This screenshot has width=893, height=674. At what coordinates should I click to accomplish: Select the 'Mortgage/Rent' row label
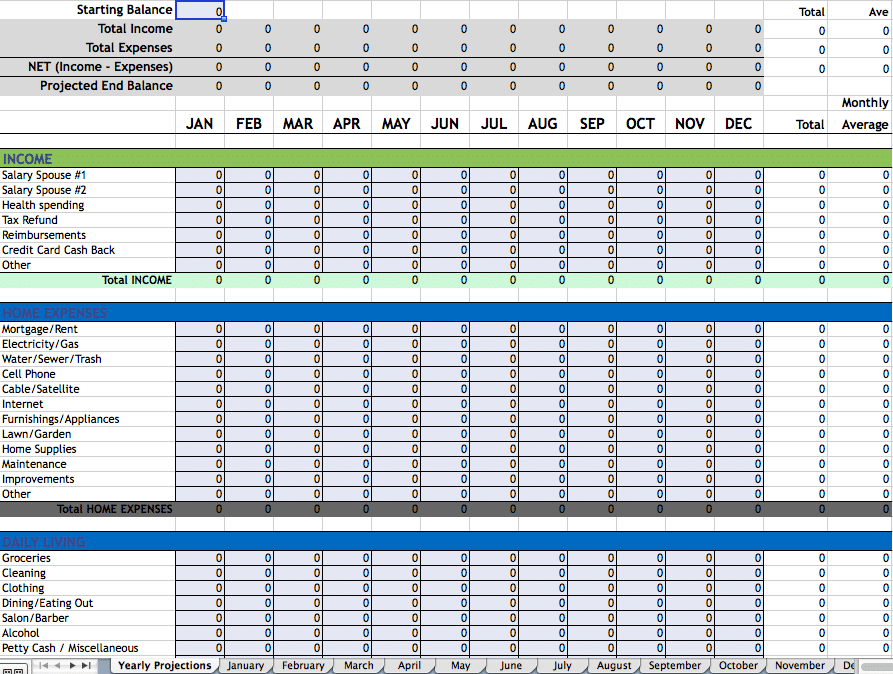tap(88, 329)
